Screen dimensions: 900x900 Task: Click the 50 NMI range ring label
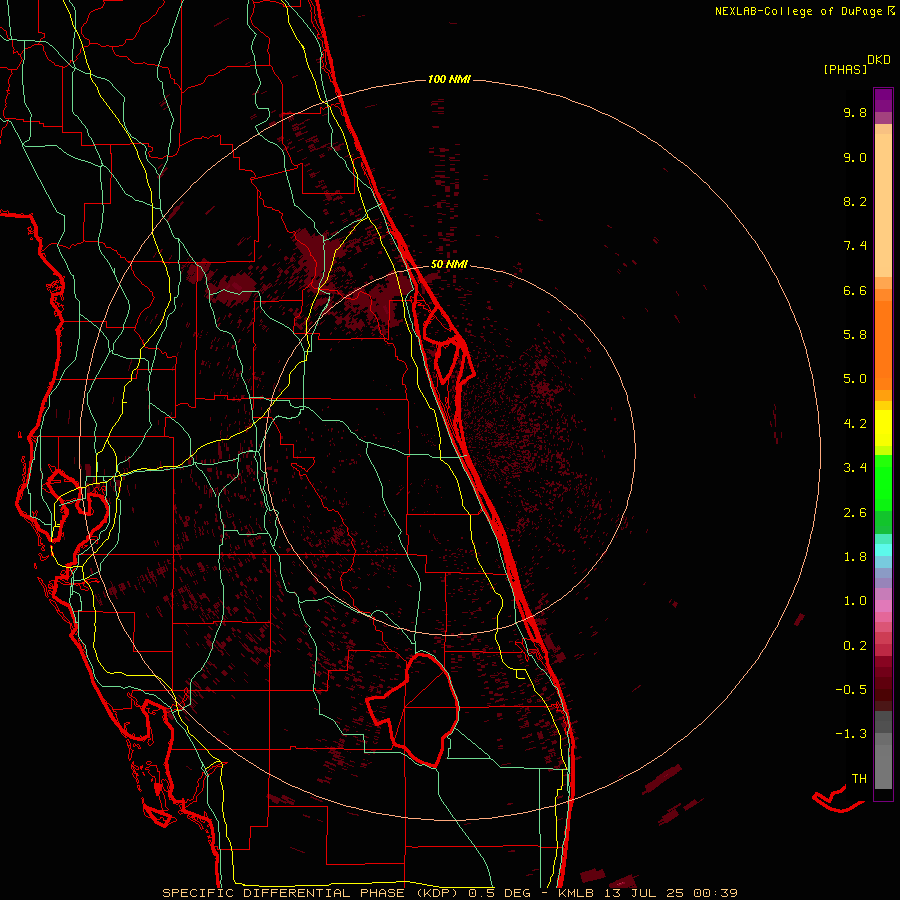449,264
